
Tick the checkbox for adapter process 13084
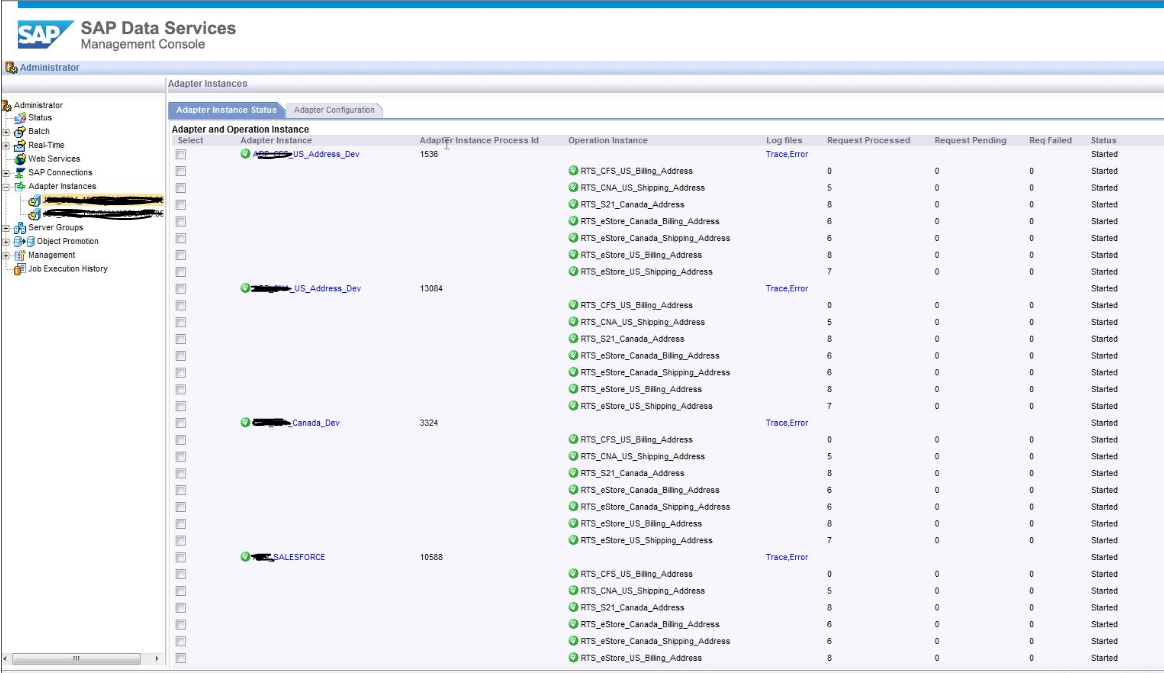(180, 289)
